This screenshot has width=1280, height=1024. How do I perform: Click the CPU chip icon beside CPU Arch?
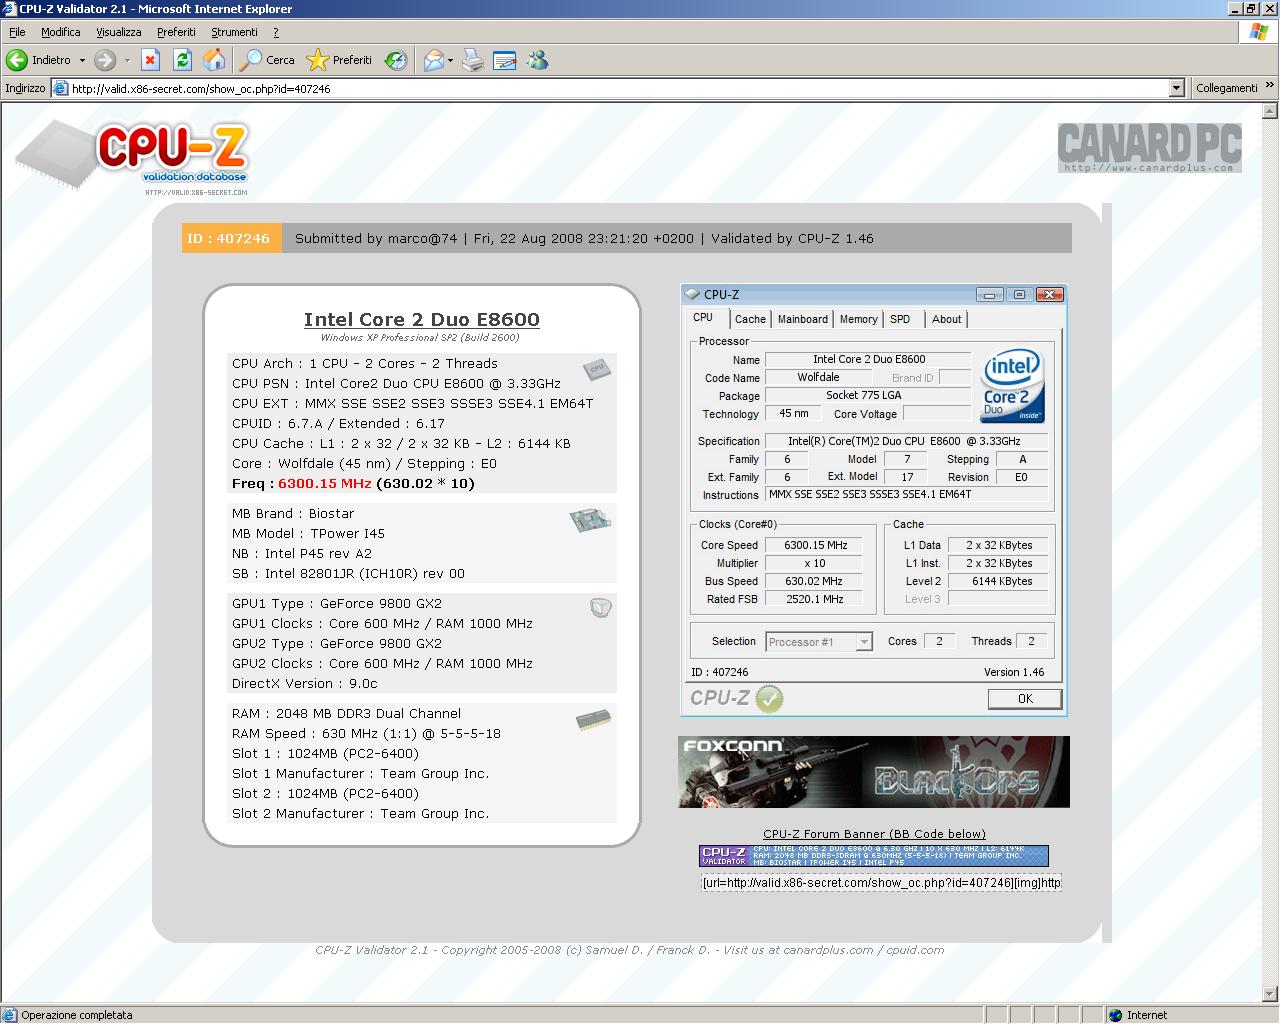(x=597, y=369)
